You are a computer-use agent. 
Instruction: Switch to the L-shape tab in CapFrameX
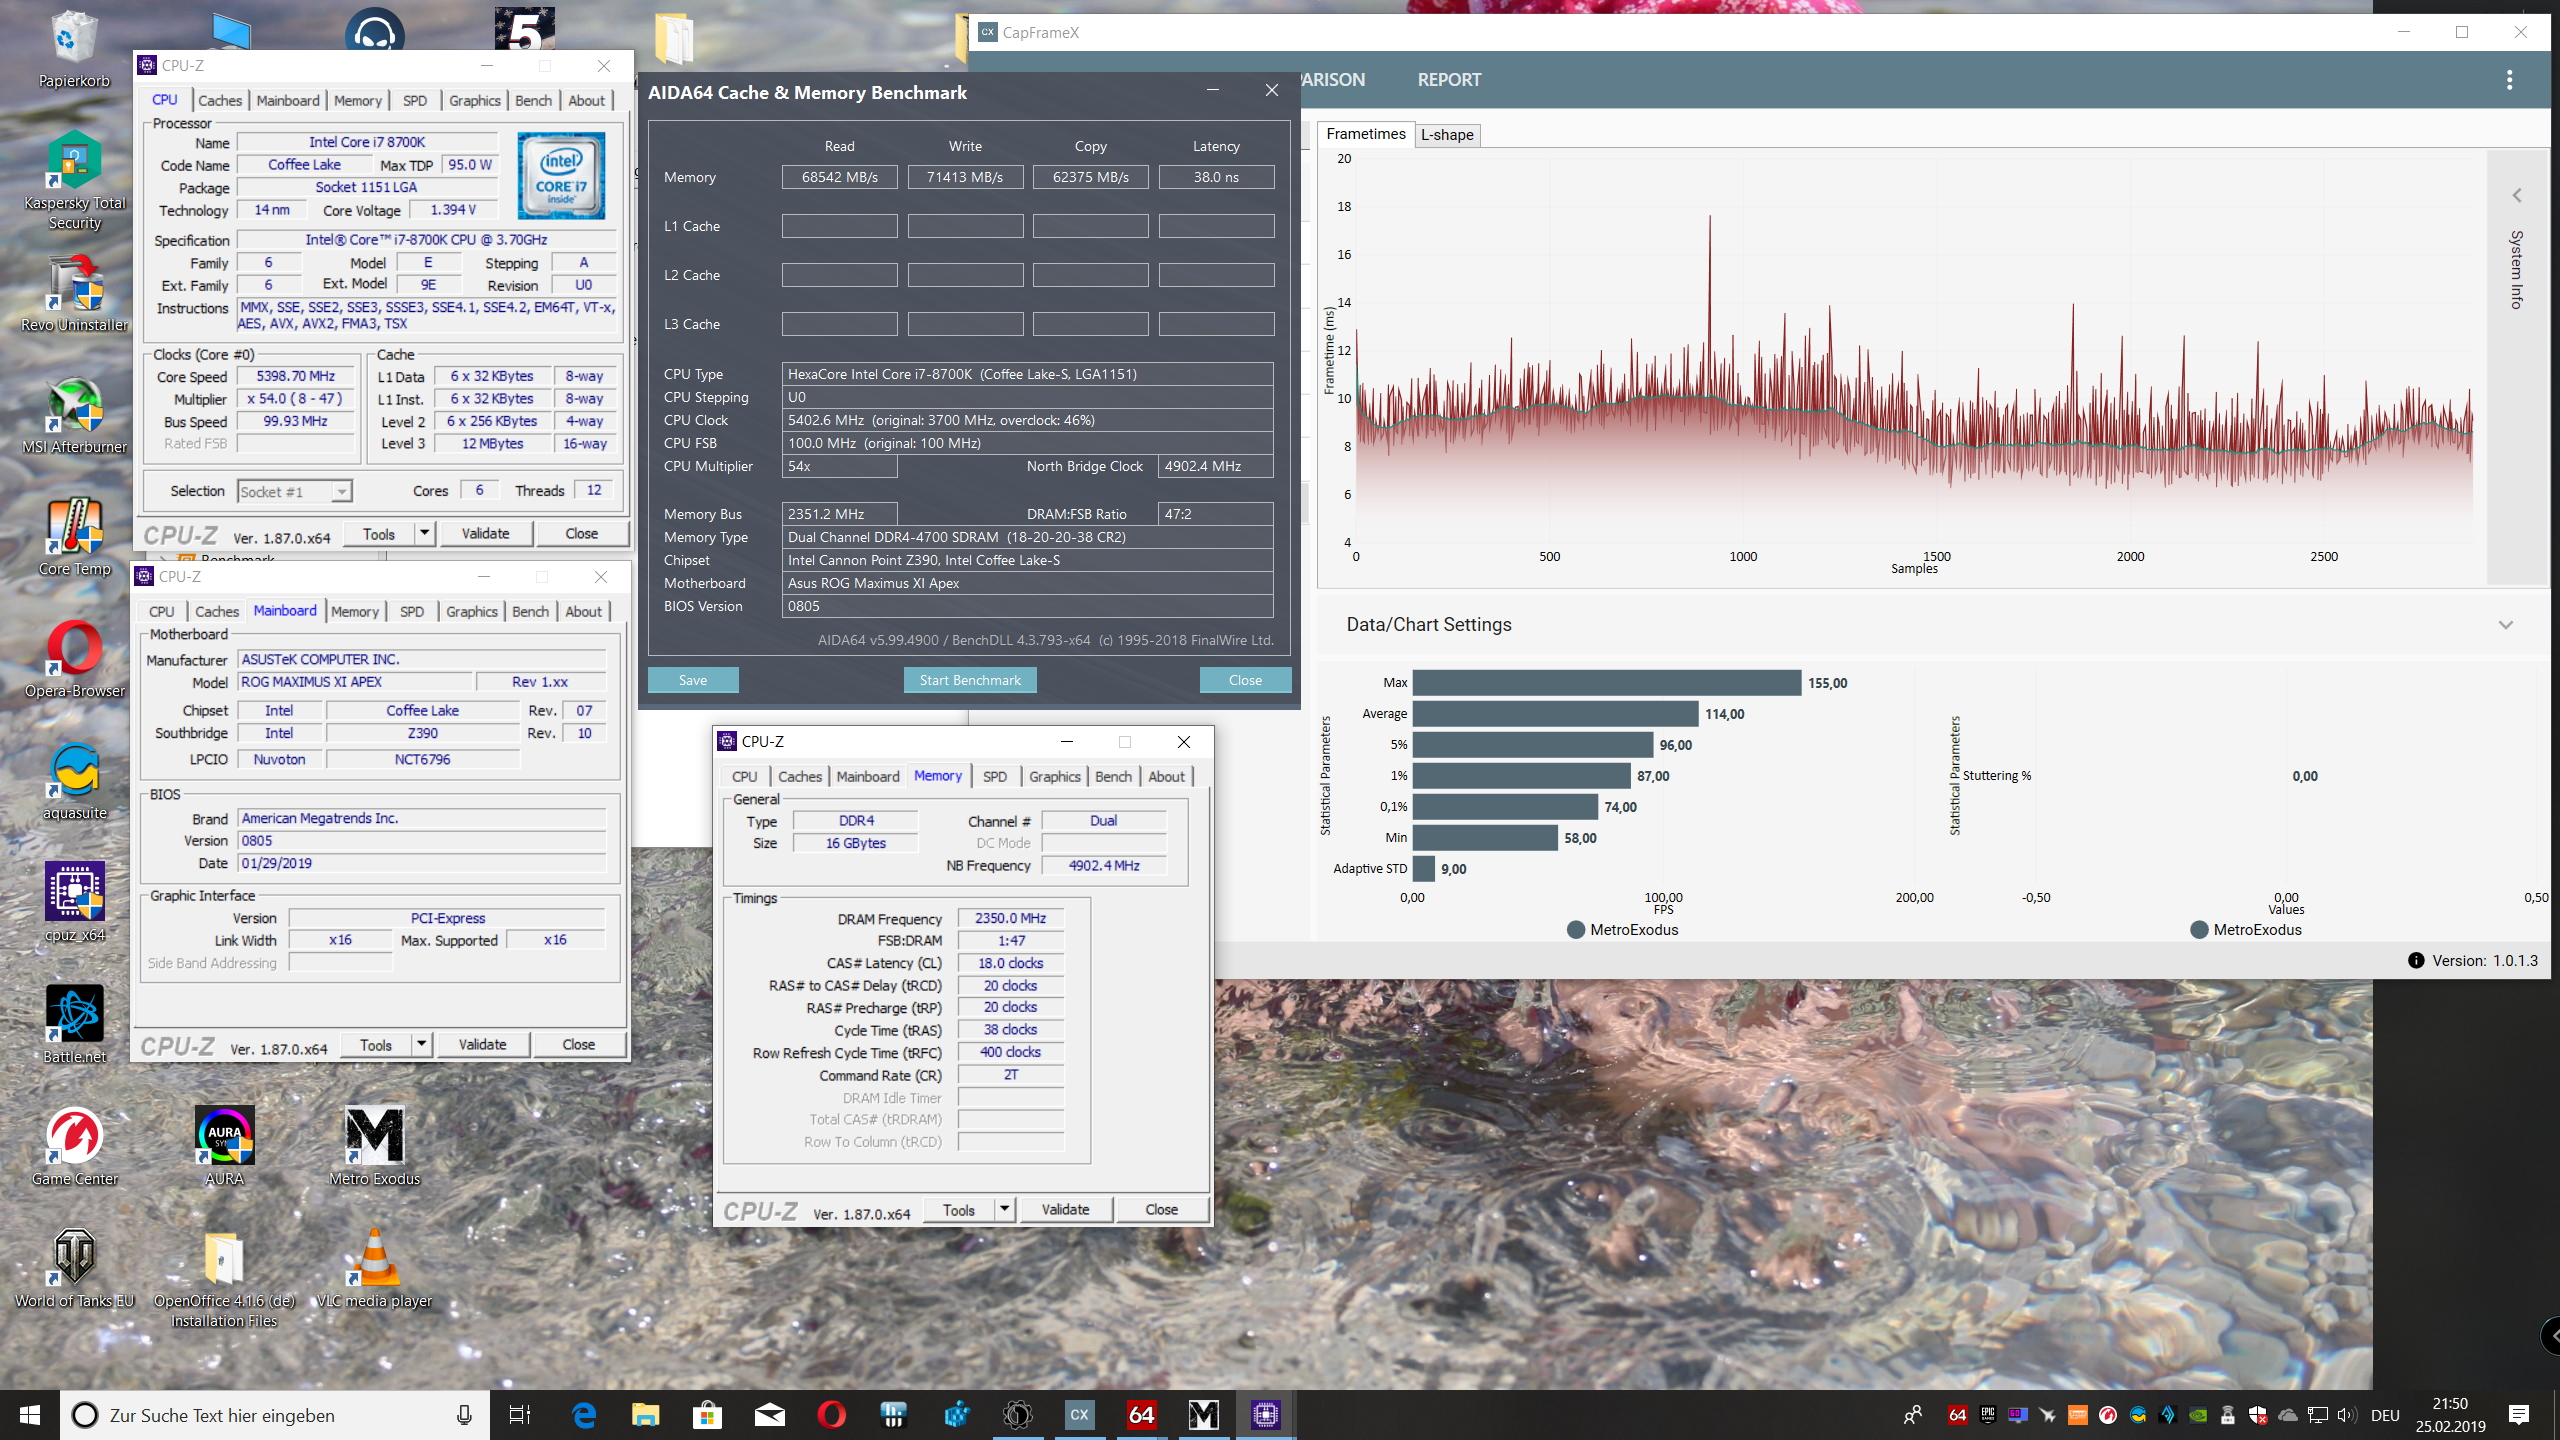click(x=1447, y=134)
